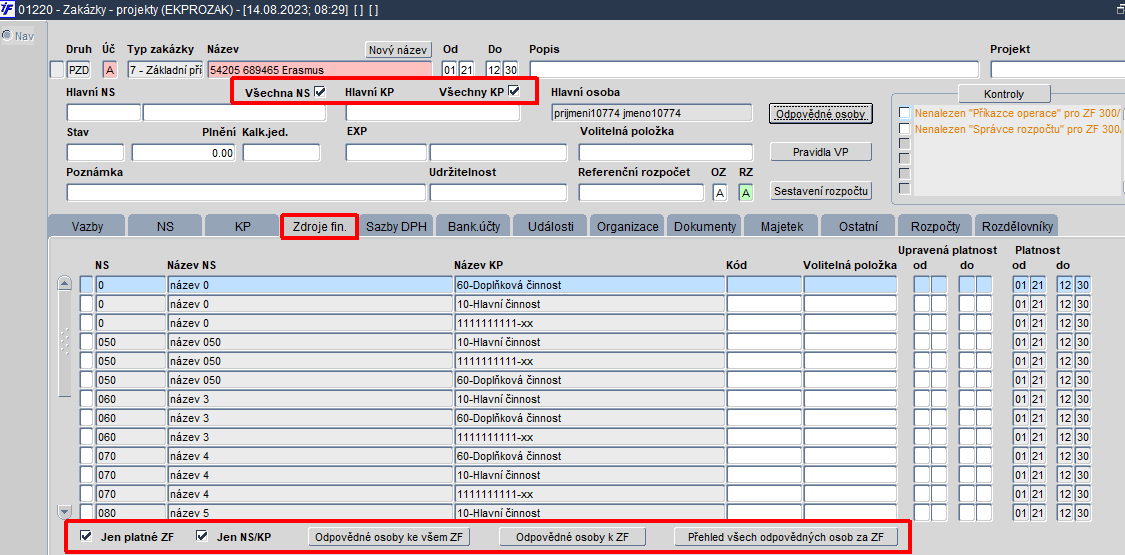Image resolution: width=1125 pixels, height=555 pixels.
Task: Uncheck the Jen NS/KP checkbox
Action: (202, 536)
